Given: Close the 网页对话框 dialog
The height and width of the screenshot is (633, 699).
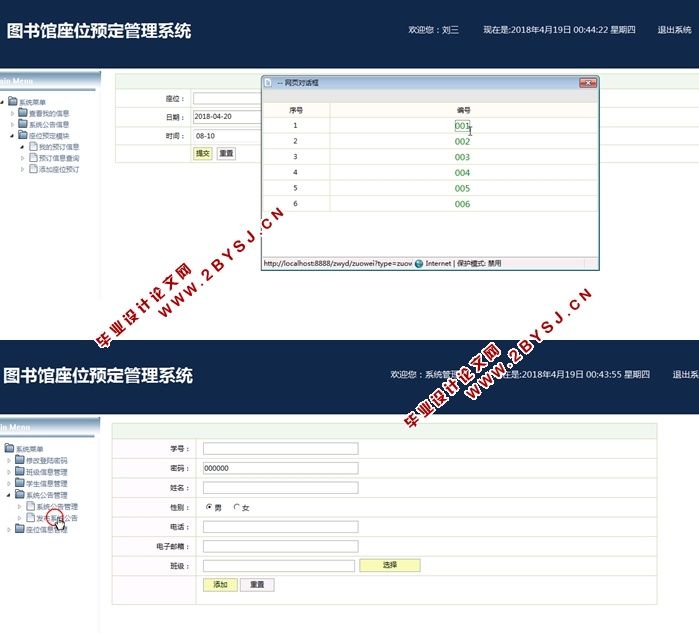Looking at the screenshot, I should [588, 83].
